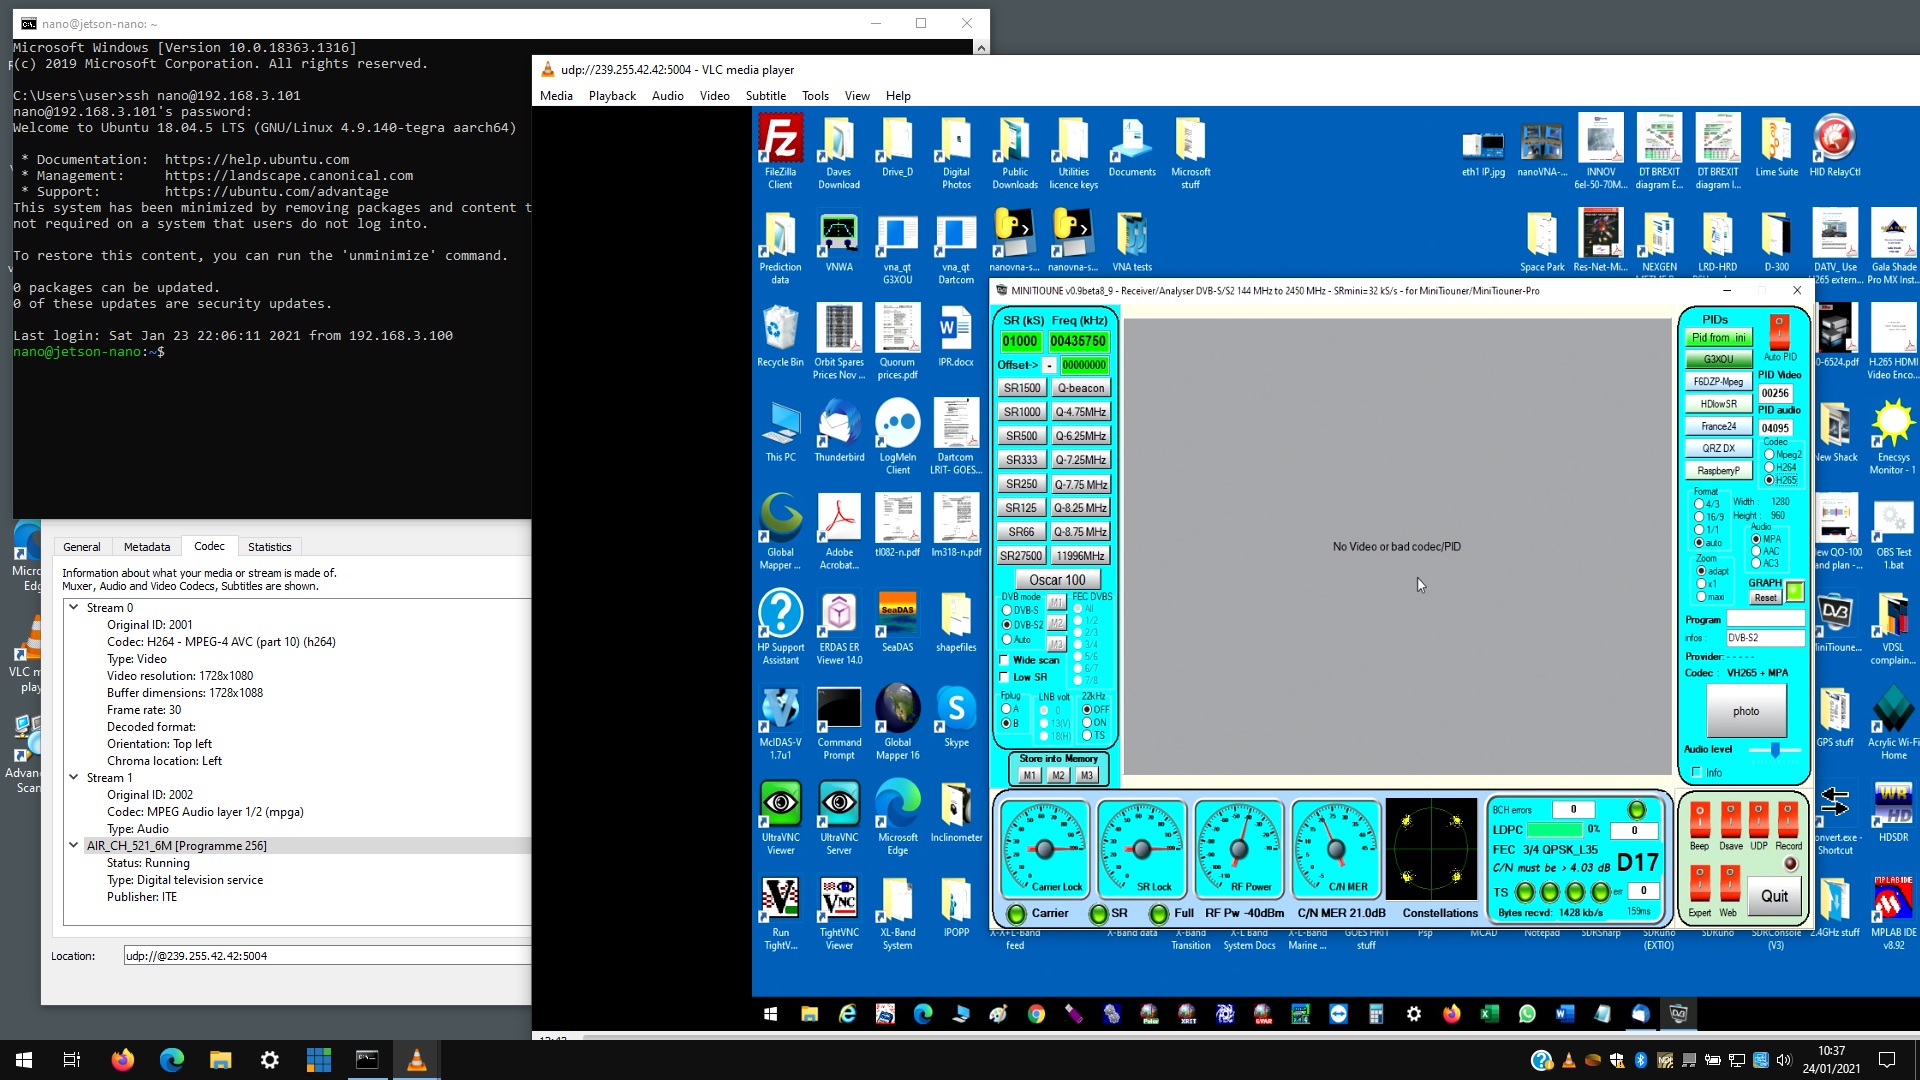This screenshot has width=1920, height=1080.
Task: Switch to the Metadata tab
Action: (147, 547)
